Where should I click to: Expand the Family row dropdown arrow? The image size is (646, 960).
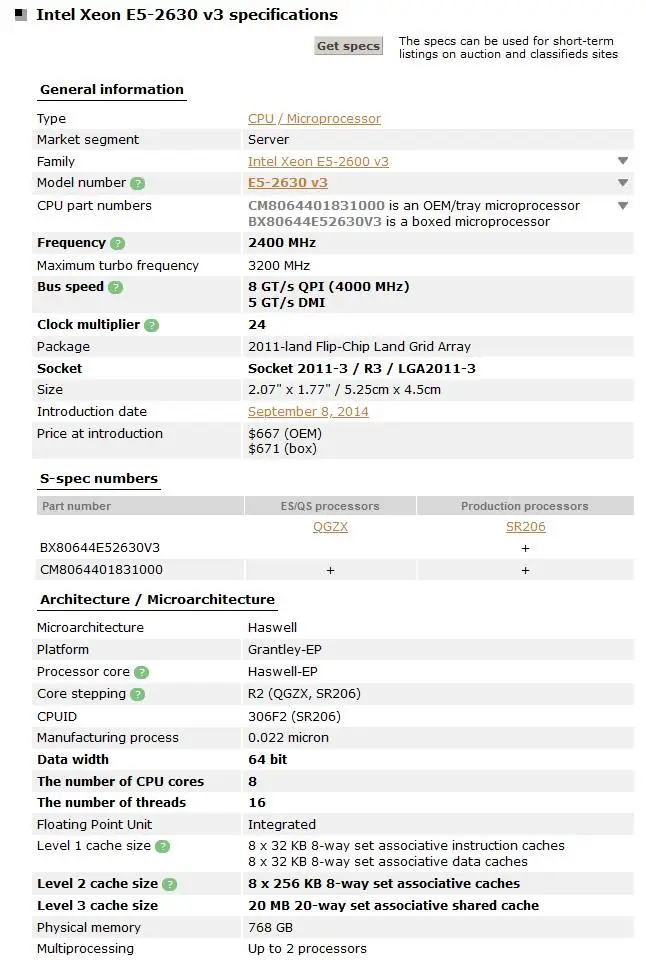(622, 161)
